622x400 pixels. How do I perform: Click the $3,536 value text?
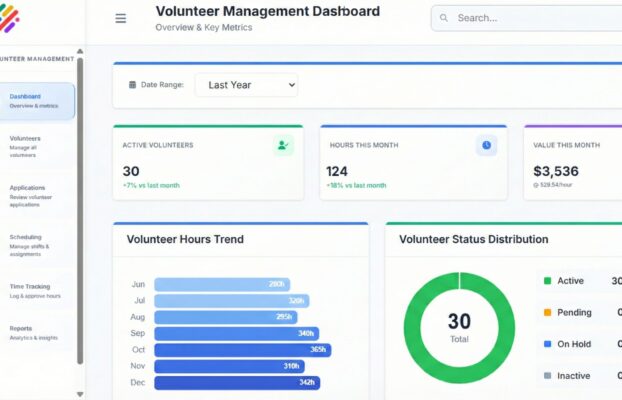tap(556, 171)
